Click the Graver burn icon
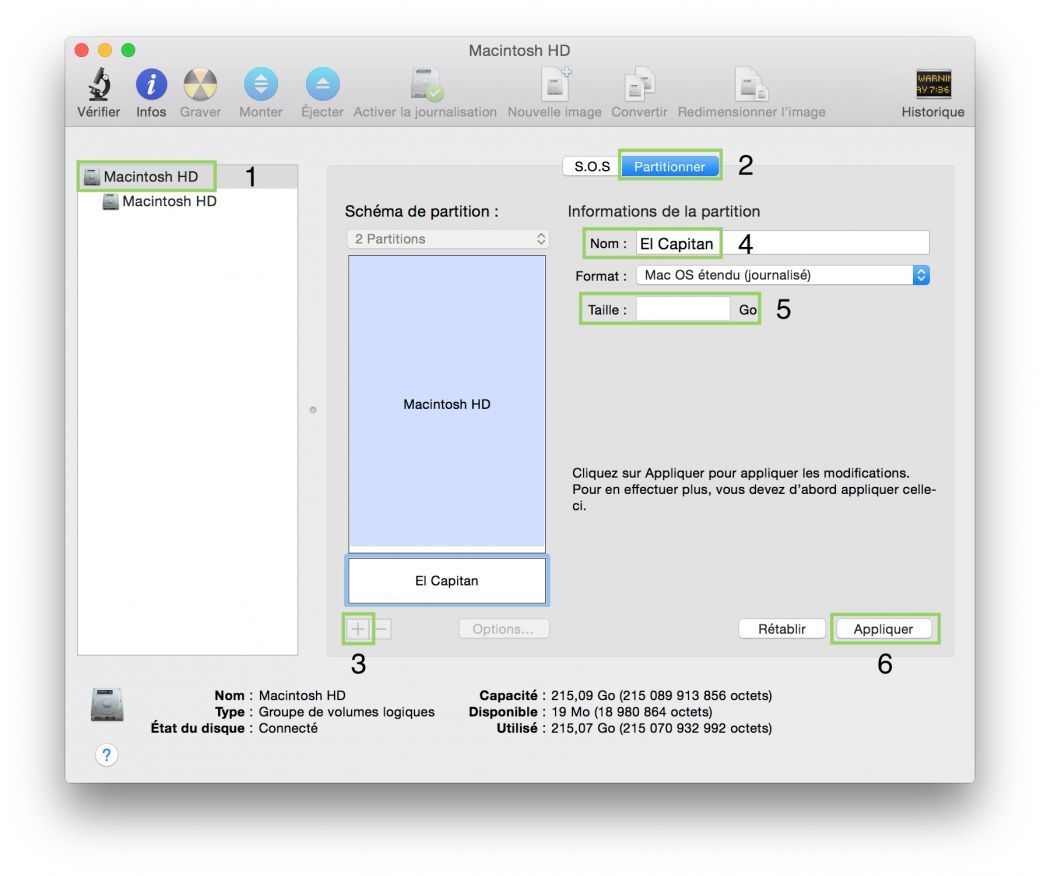This screenshot has width=1040, height=876. click(200, 84)
